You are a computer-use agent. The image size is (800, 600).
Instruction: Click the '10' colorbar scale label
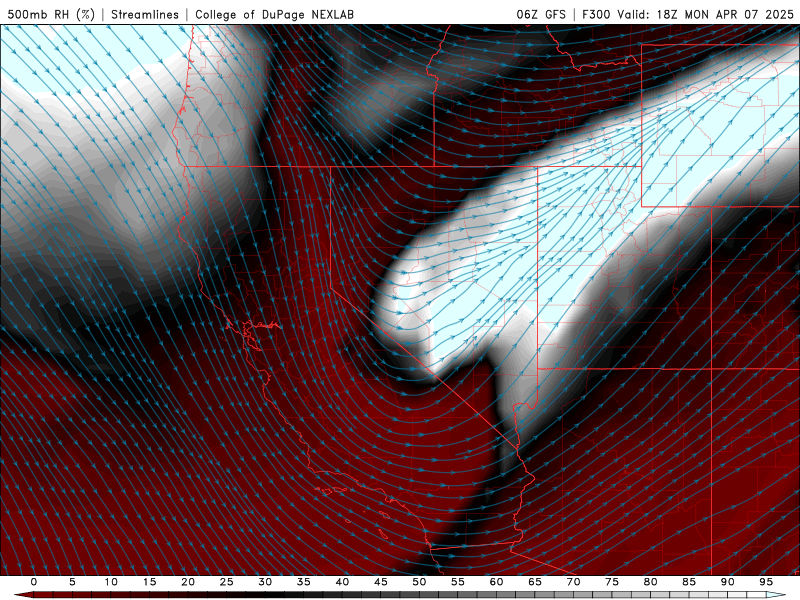[111, 582]
